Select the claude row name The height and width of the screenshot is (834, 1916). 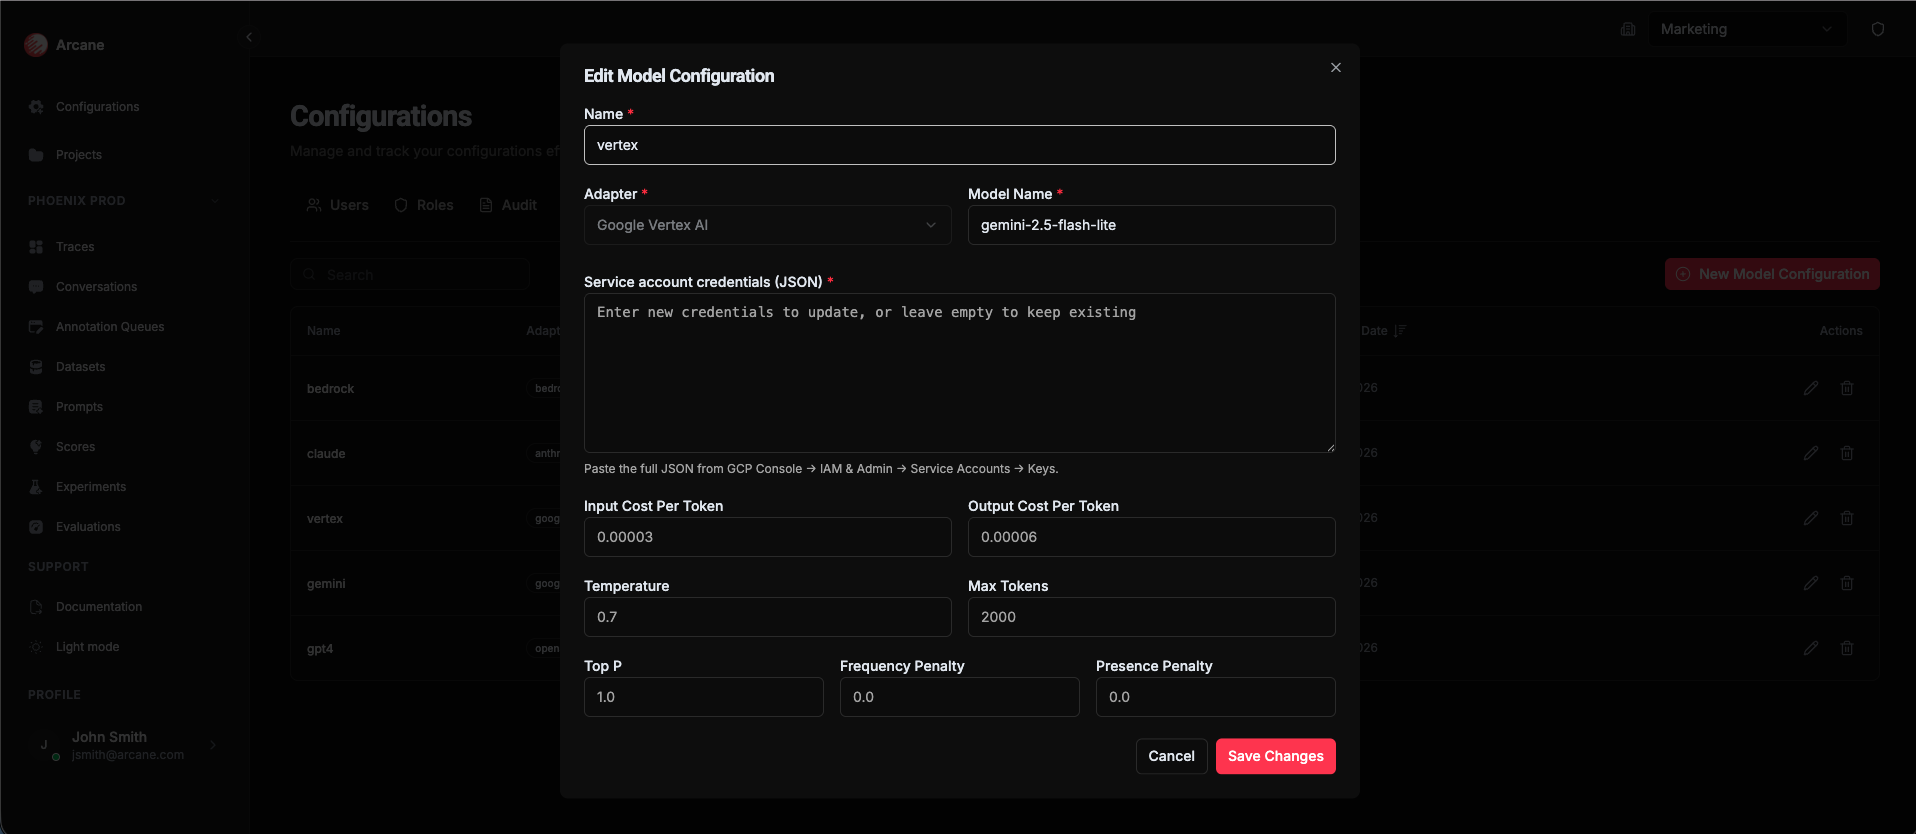(326, 454)
